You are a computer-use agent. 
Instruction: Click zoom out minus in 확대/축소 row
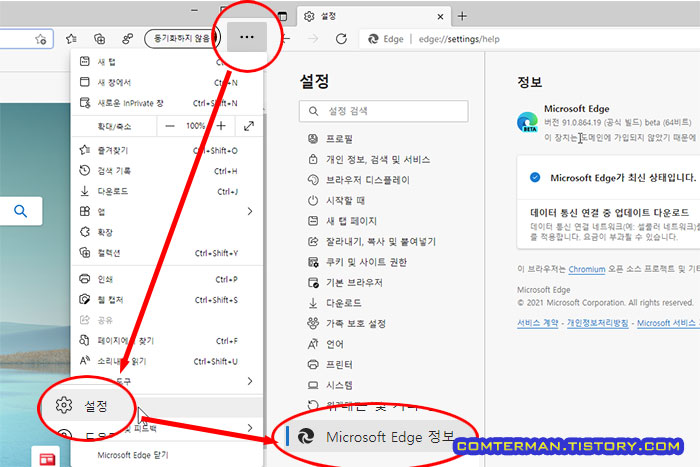[170, 126]
